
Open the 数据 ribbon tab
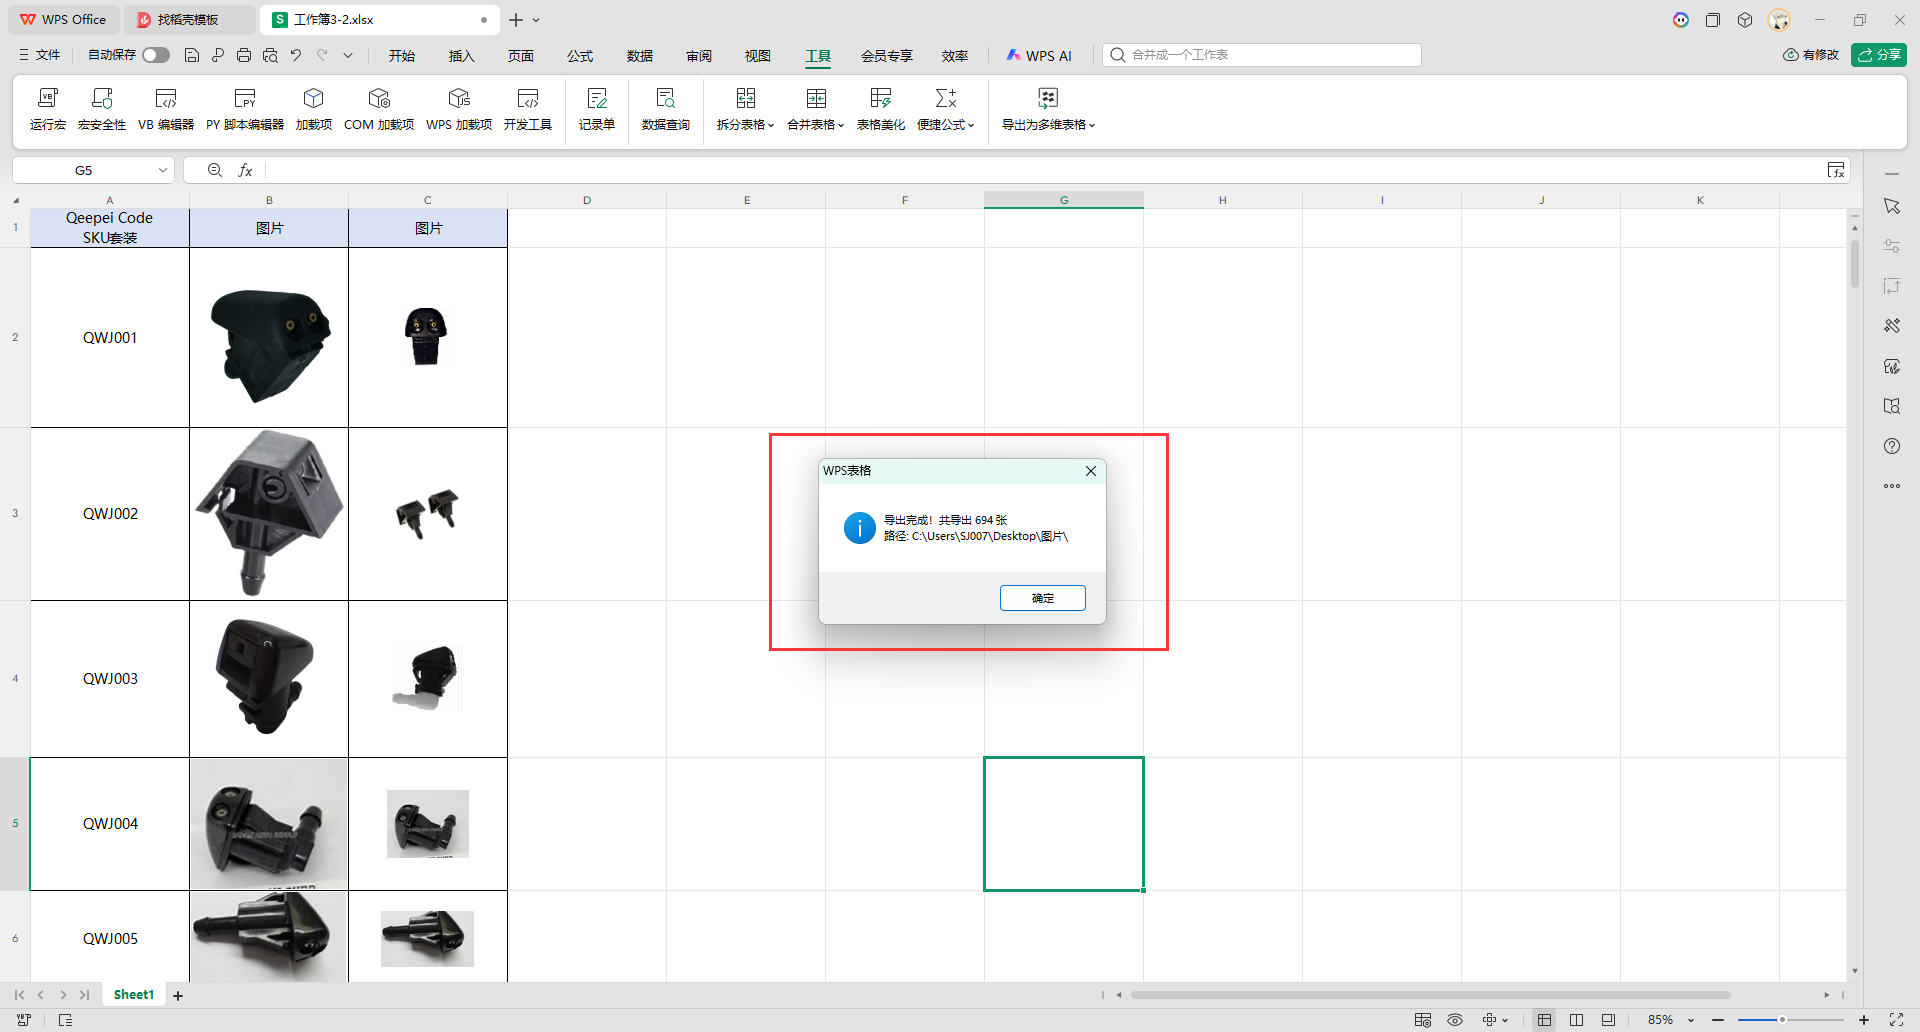click(640, 56)
